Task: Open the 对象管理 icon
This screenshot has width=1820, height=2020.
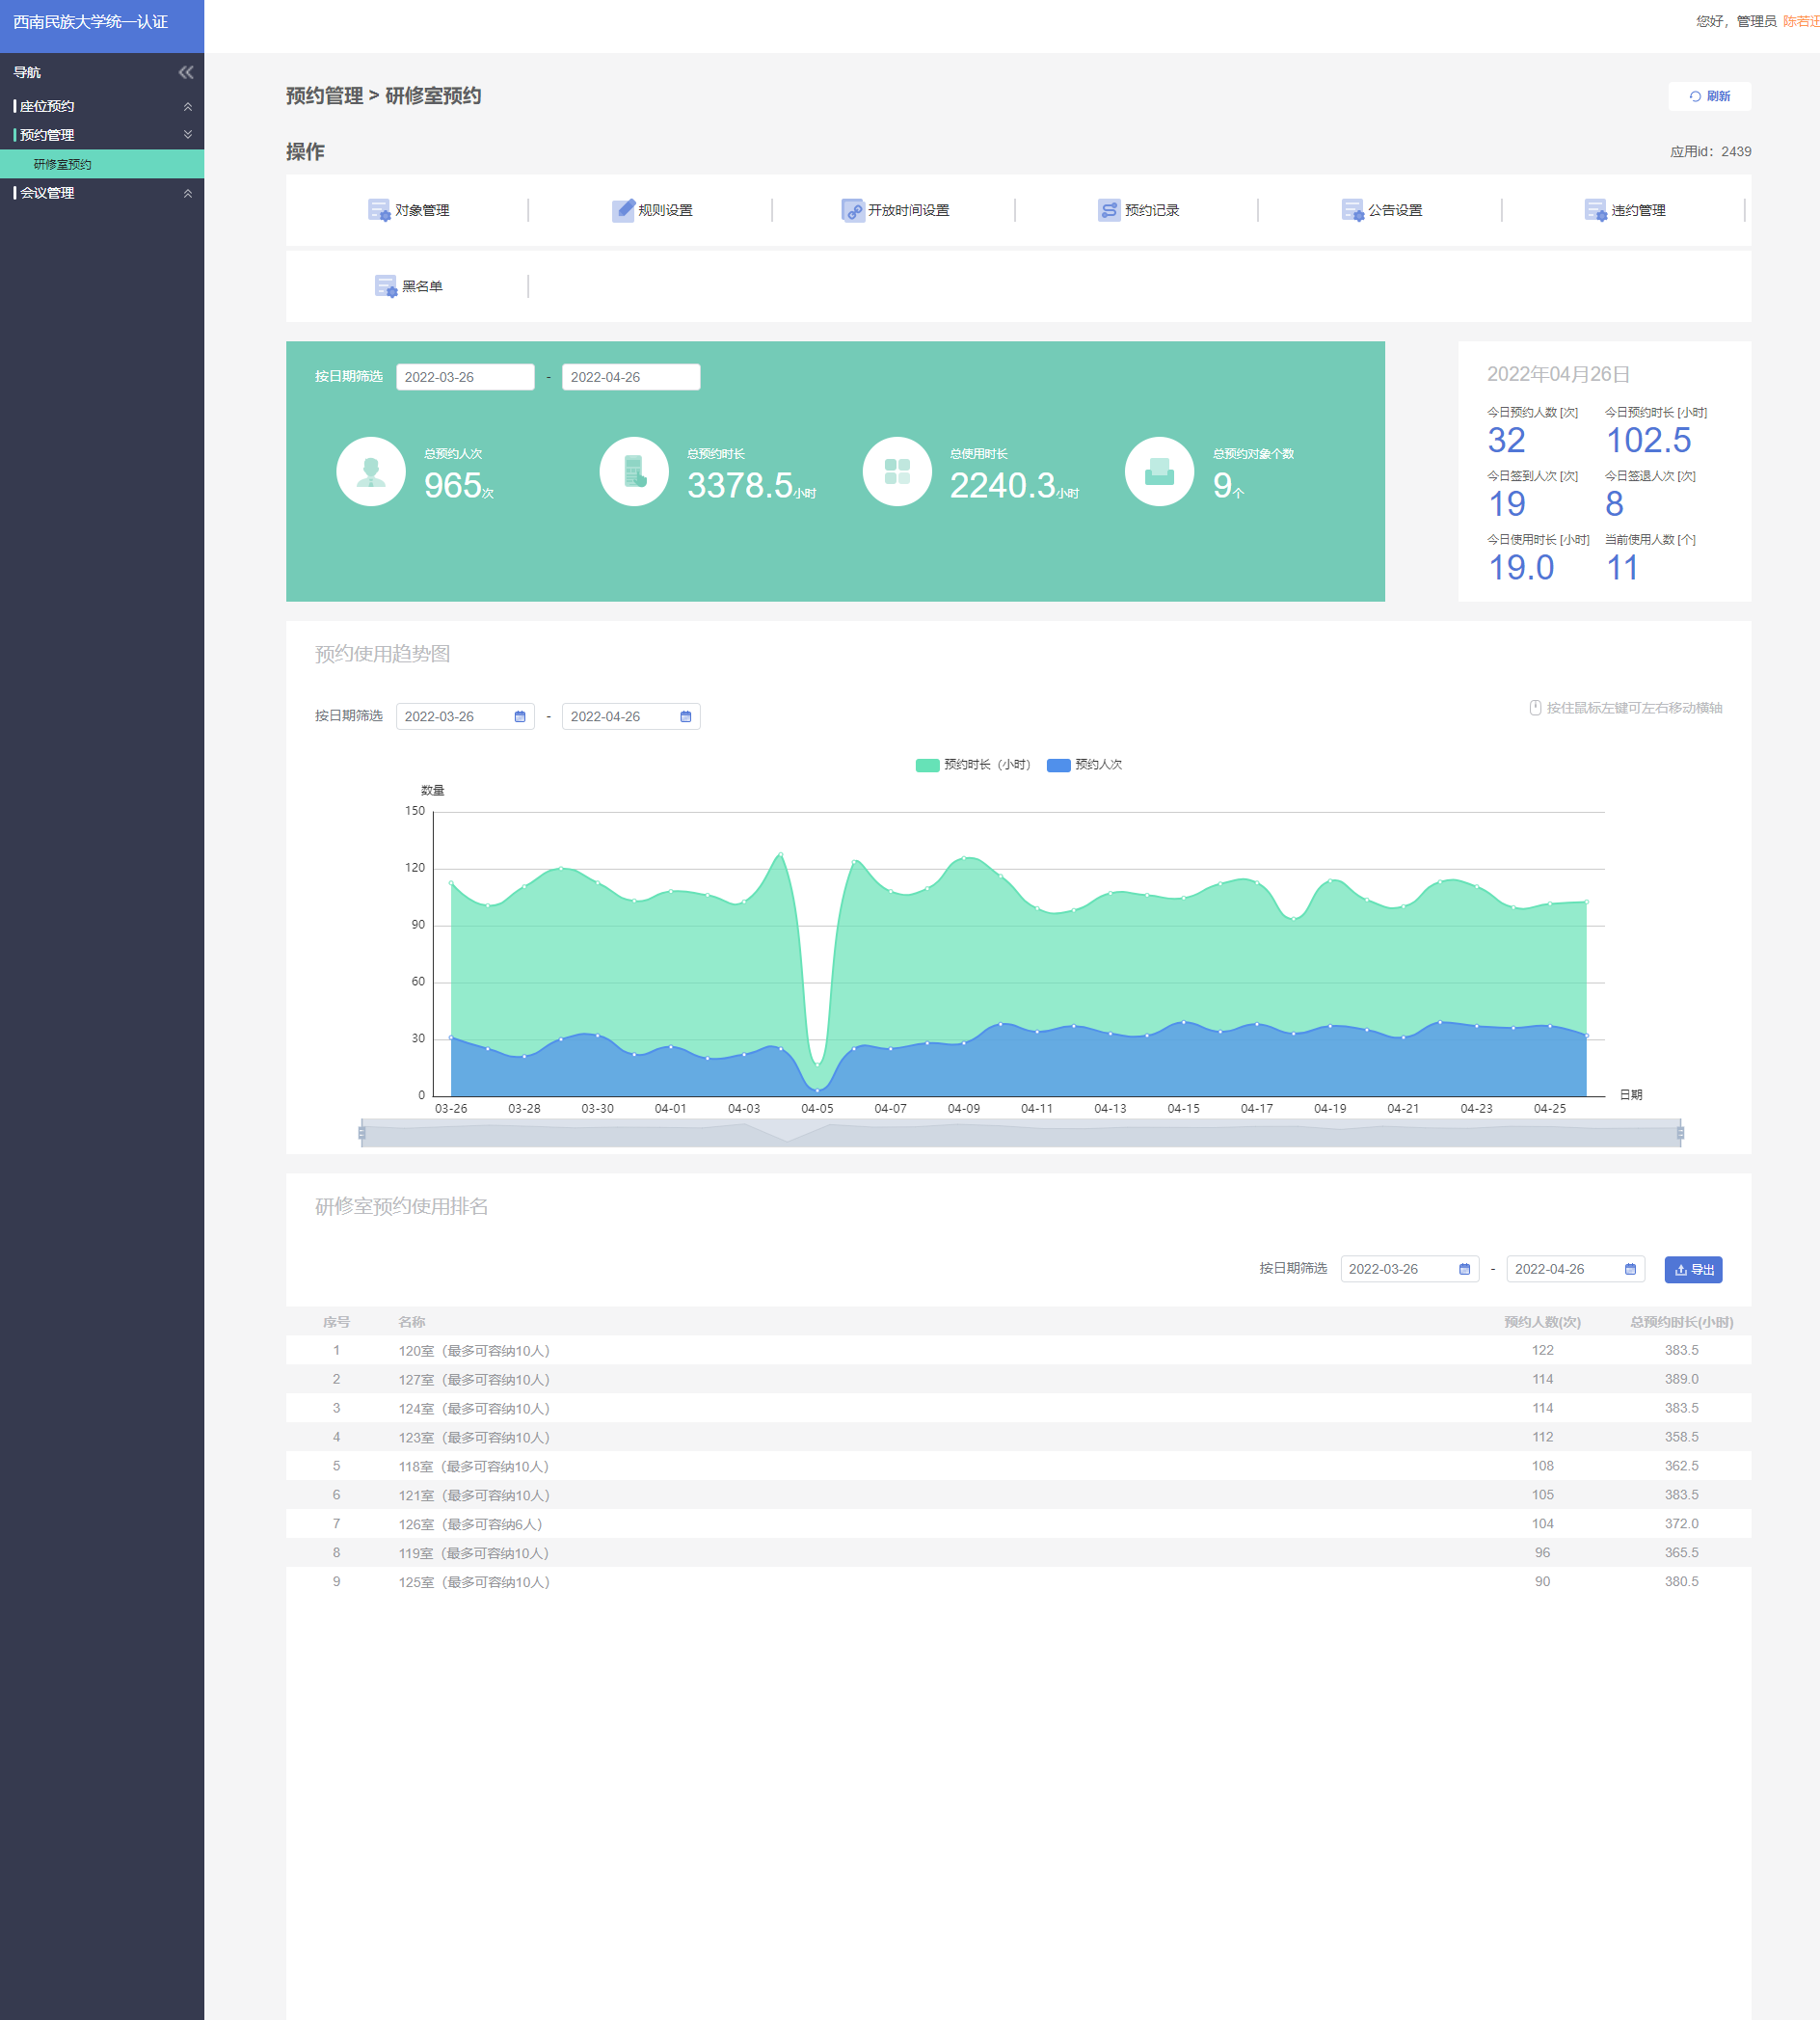Action: [378, 210]
